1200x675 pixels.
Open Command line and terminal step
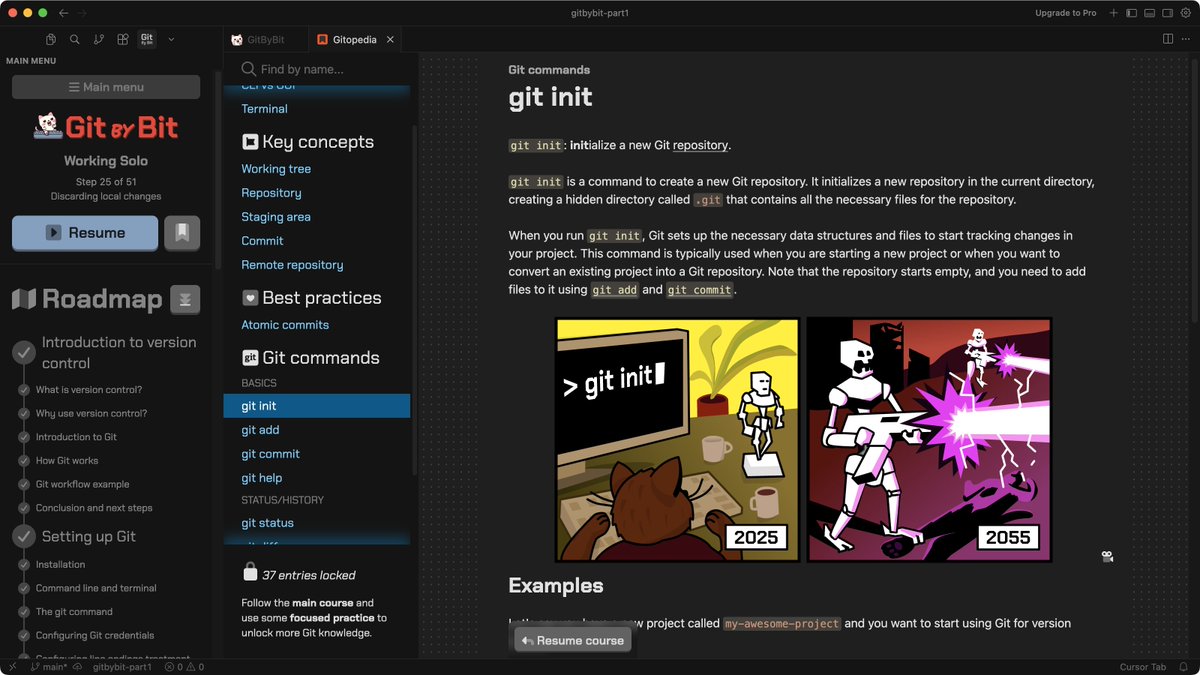pyautogui.click(x=96, y=588)
